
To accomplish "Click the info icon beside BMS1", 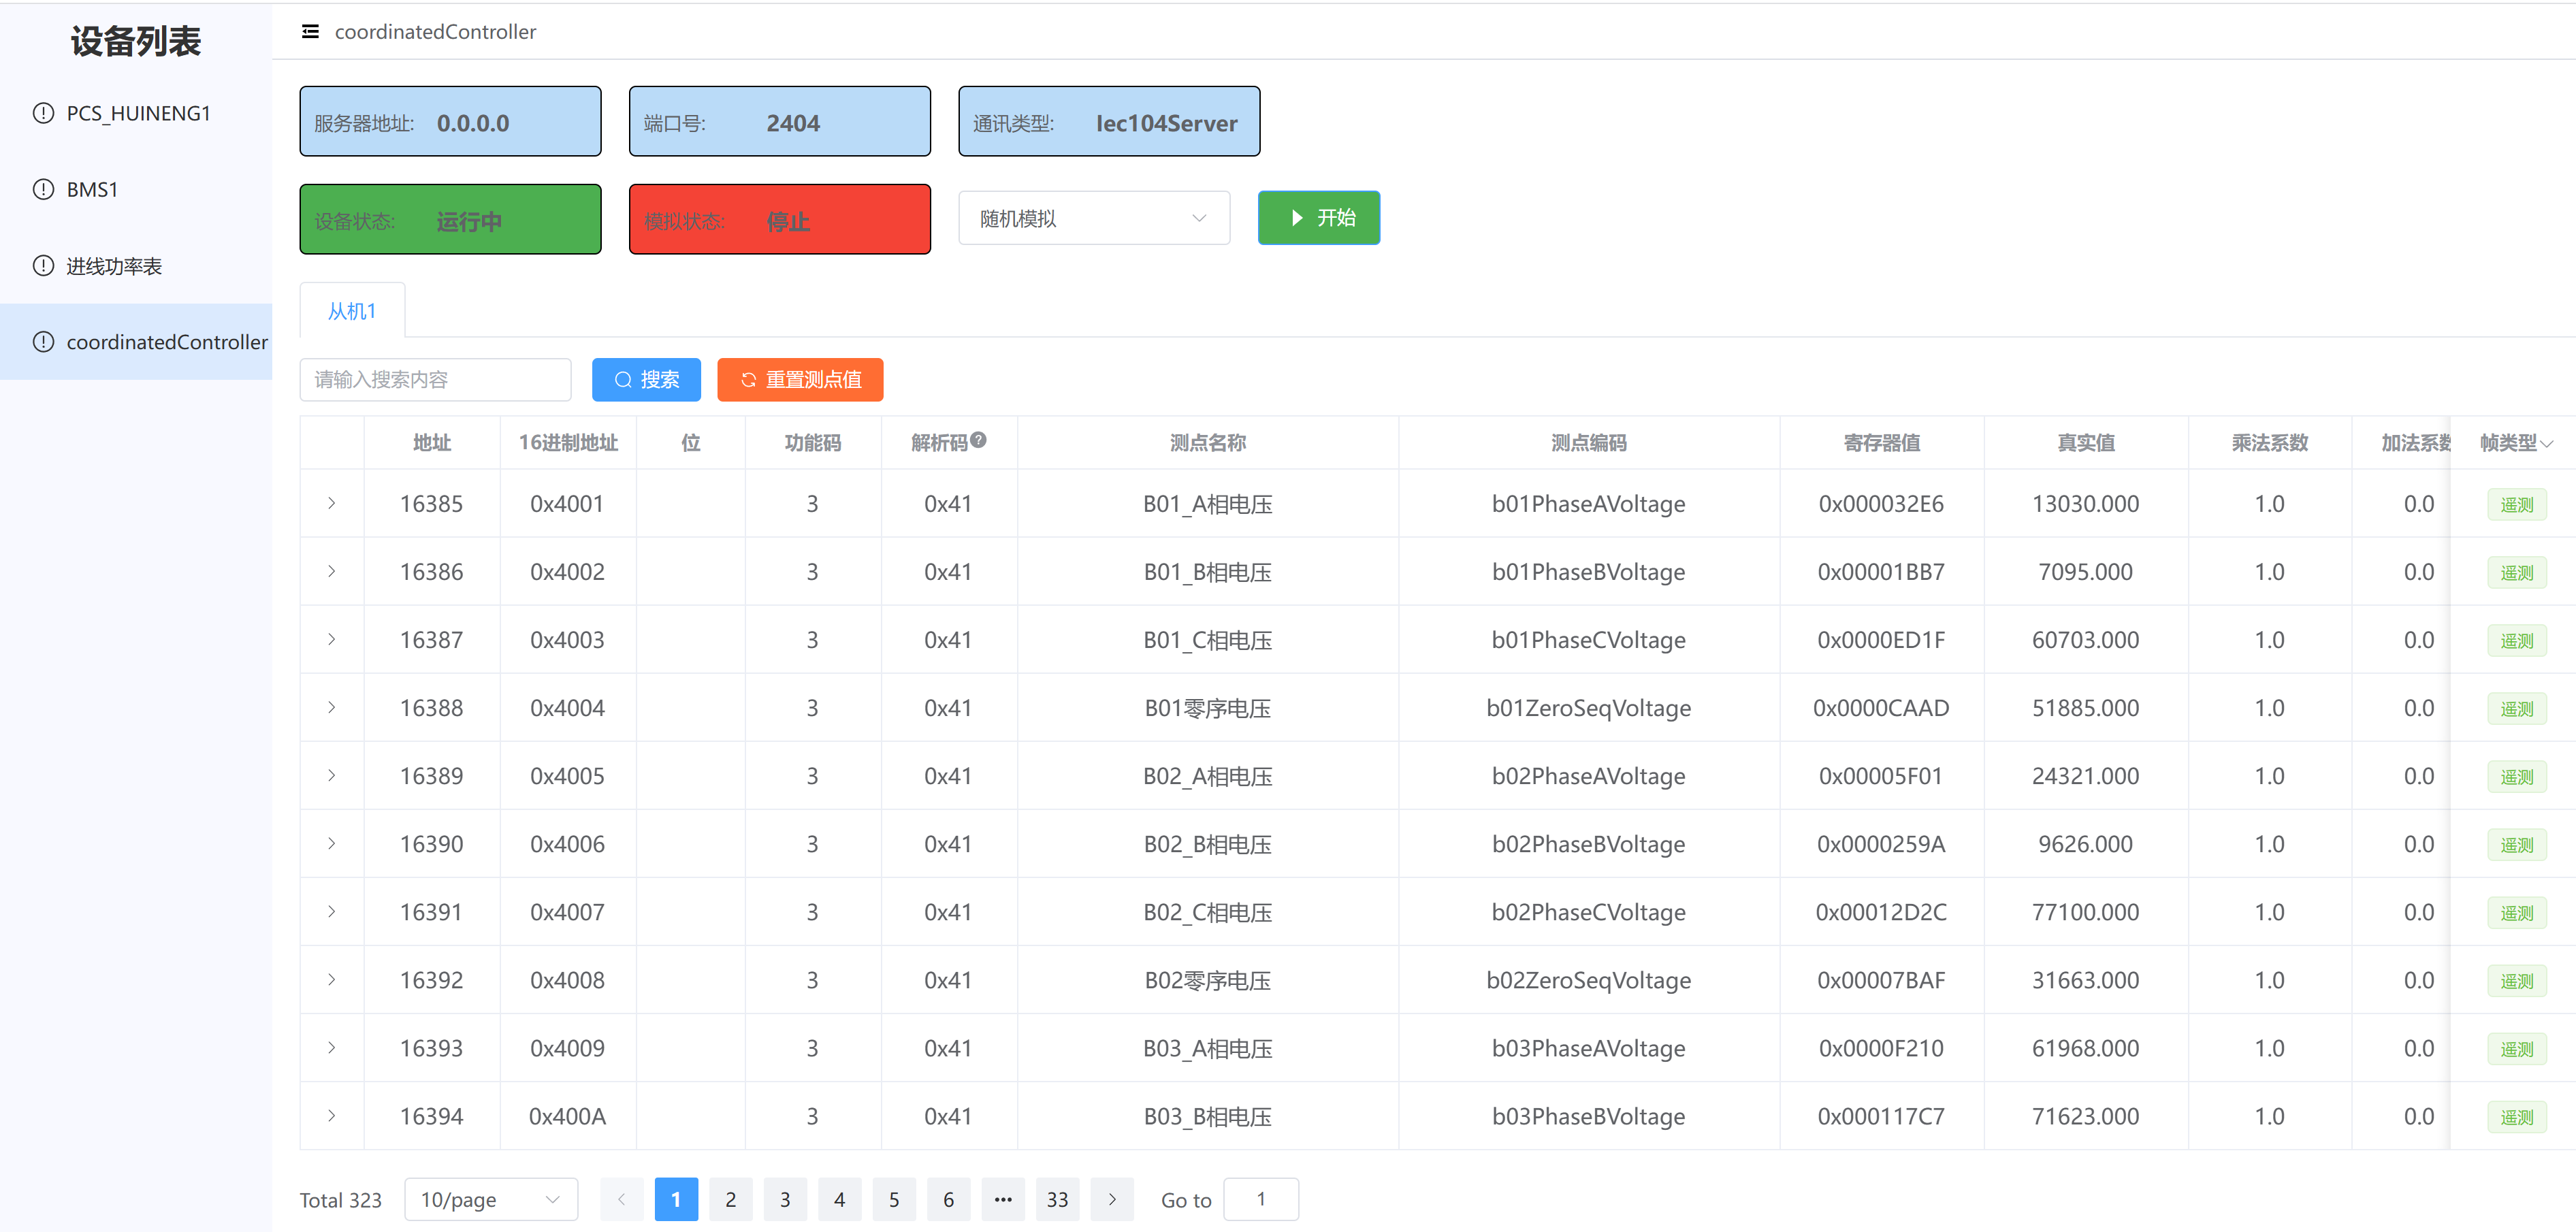I will 43,189.
